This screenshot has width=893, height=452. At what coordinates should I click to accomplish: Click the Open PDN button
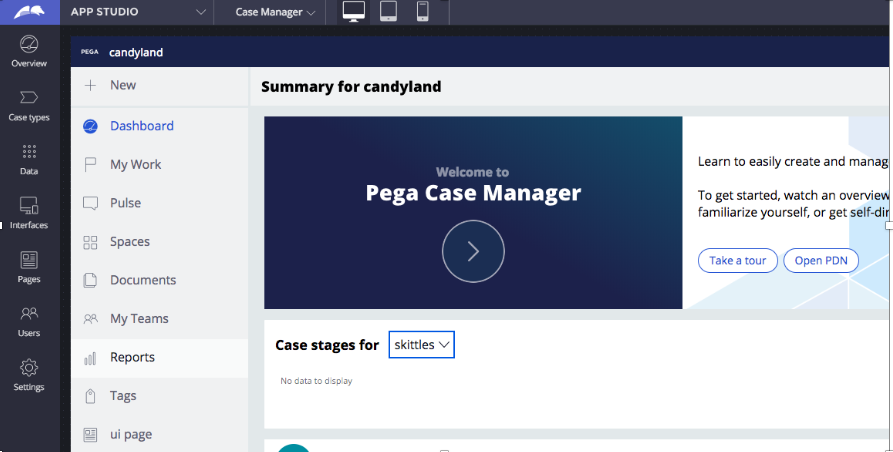tap(821, 261)
